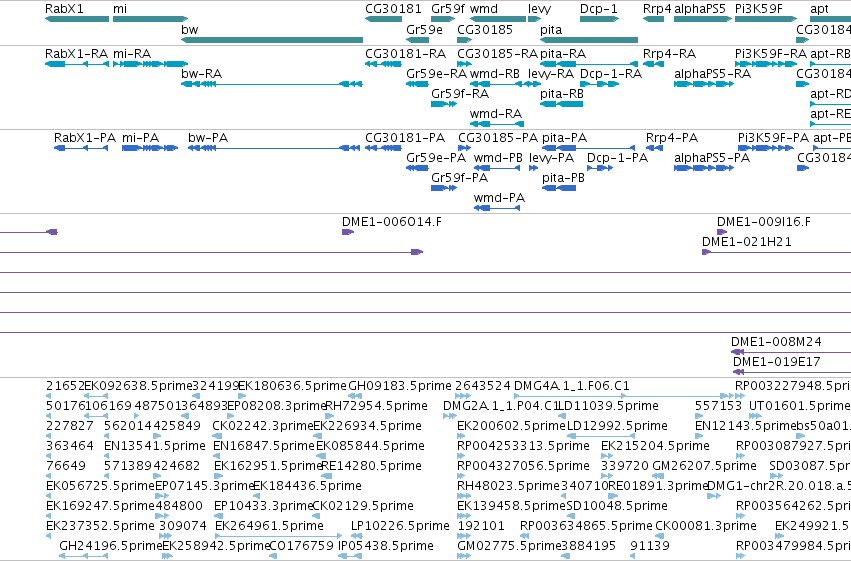The image size is (851, 561).
Task: Select the DME1-009I16.F BAC label
Action: click(x=764, y=221)
